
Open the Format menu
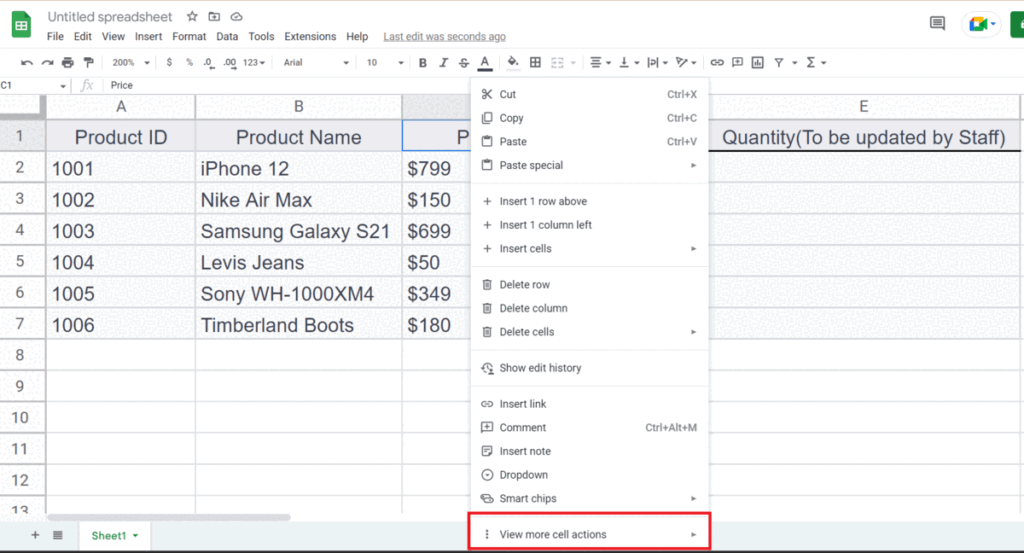point(189,37)
